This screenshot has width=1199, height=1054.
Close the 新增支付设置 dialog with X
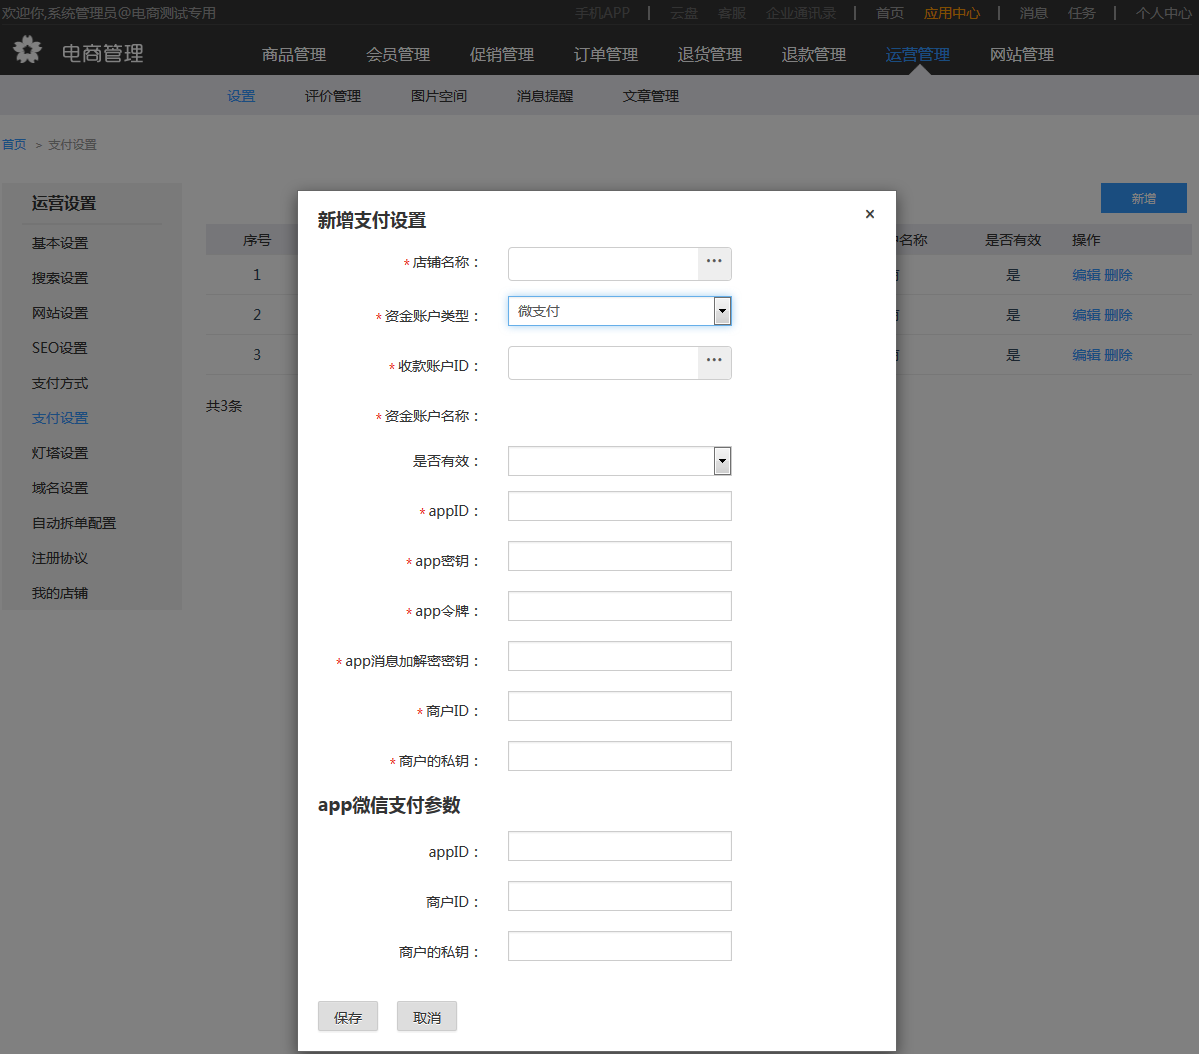click(869, 214)
